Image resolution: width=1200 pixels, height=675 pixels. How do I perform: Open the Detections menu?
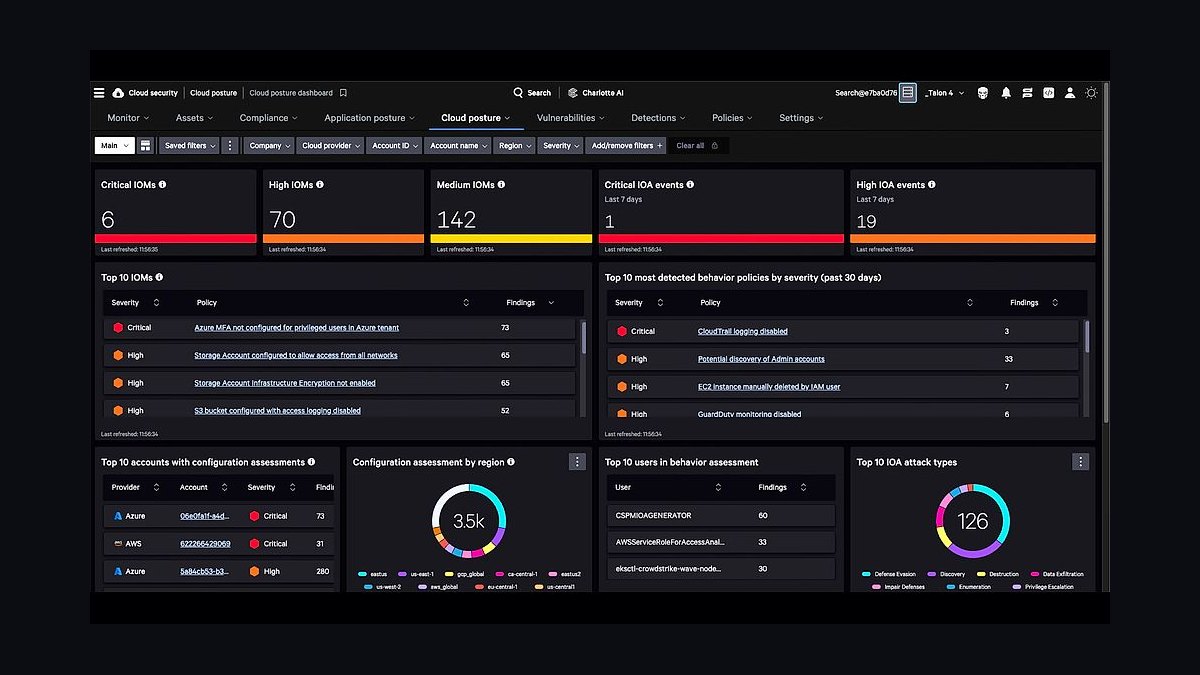(x=658, y=118)
